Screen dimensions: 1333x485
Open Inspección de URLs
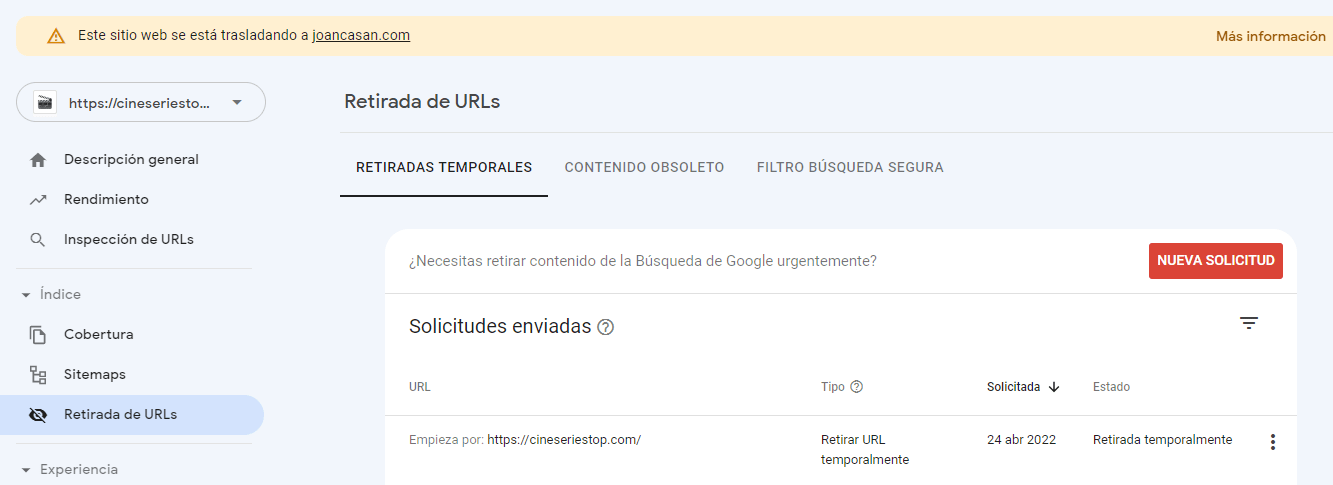pyautogui.click(x=131, y=240)
